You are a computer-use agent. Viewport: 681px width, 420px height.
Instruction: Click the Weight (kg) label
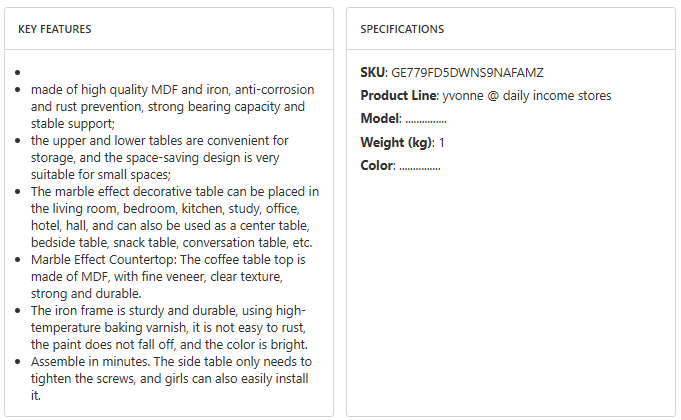[396, 142]
